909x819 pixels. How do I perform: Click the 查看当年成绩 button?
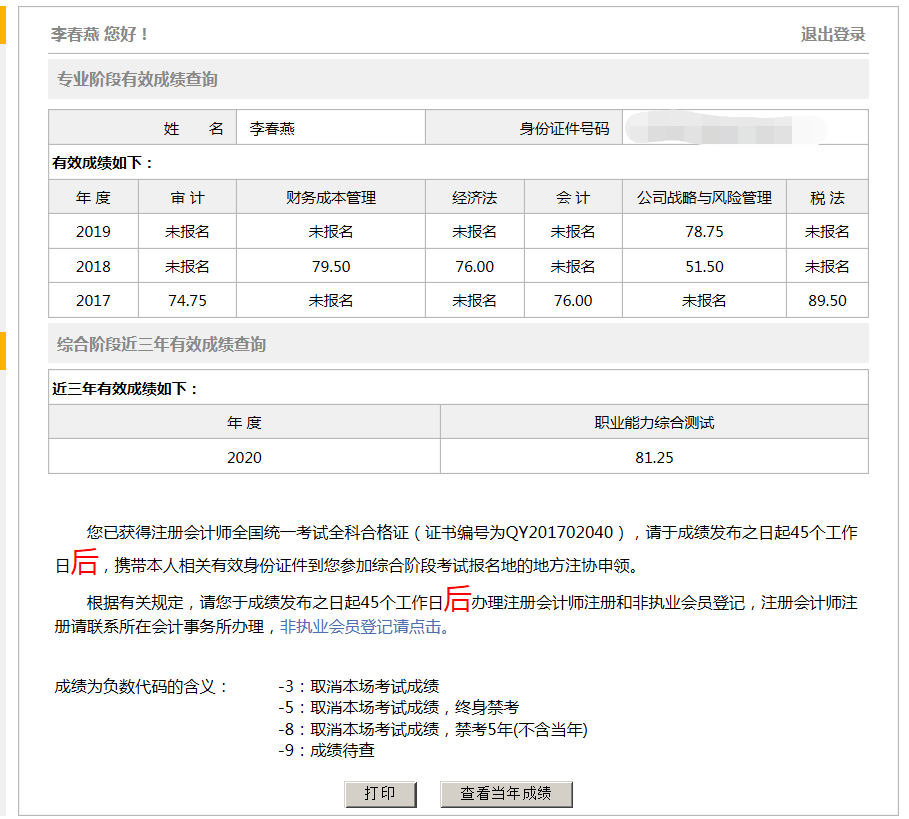pyautogui.click(x=506, y=794)
